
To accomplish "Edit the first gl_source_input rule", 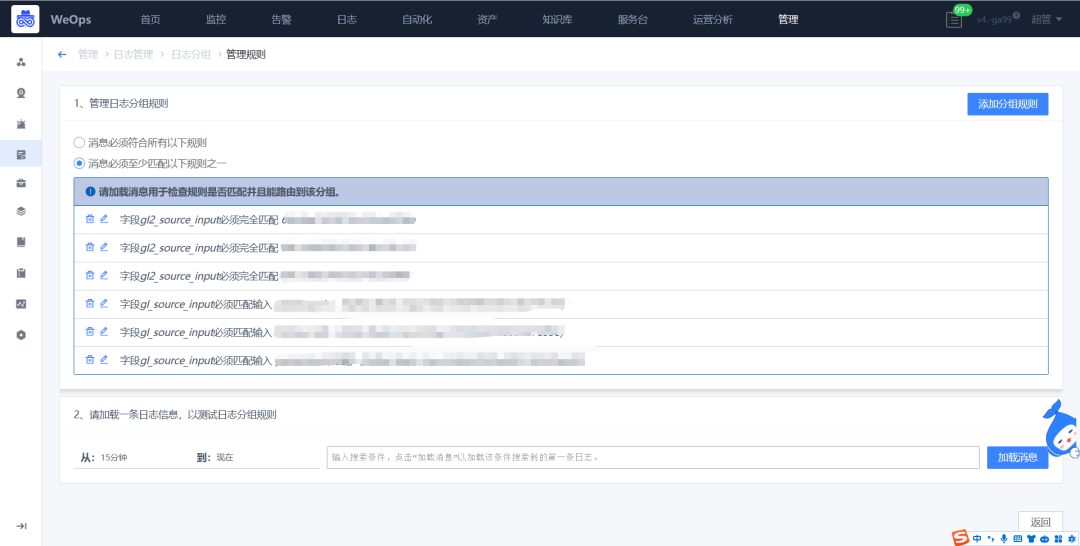I will point(104,304).
